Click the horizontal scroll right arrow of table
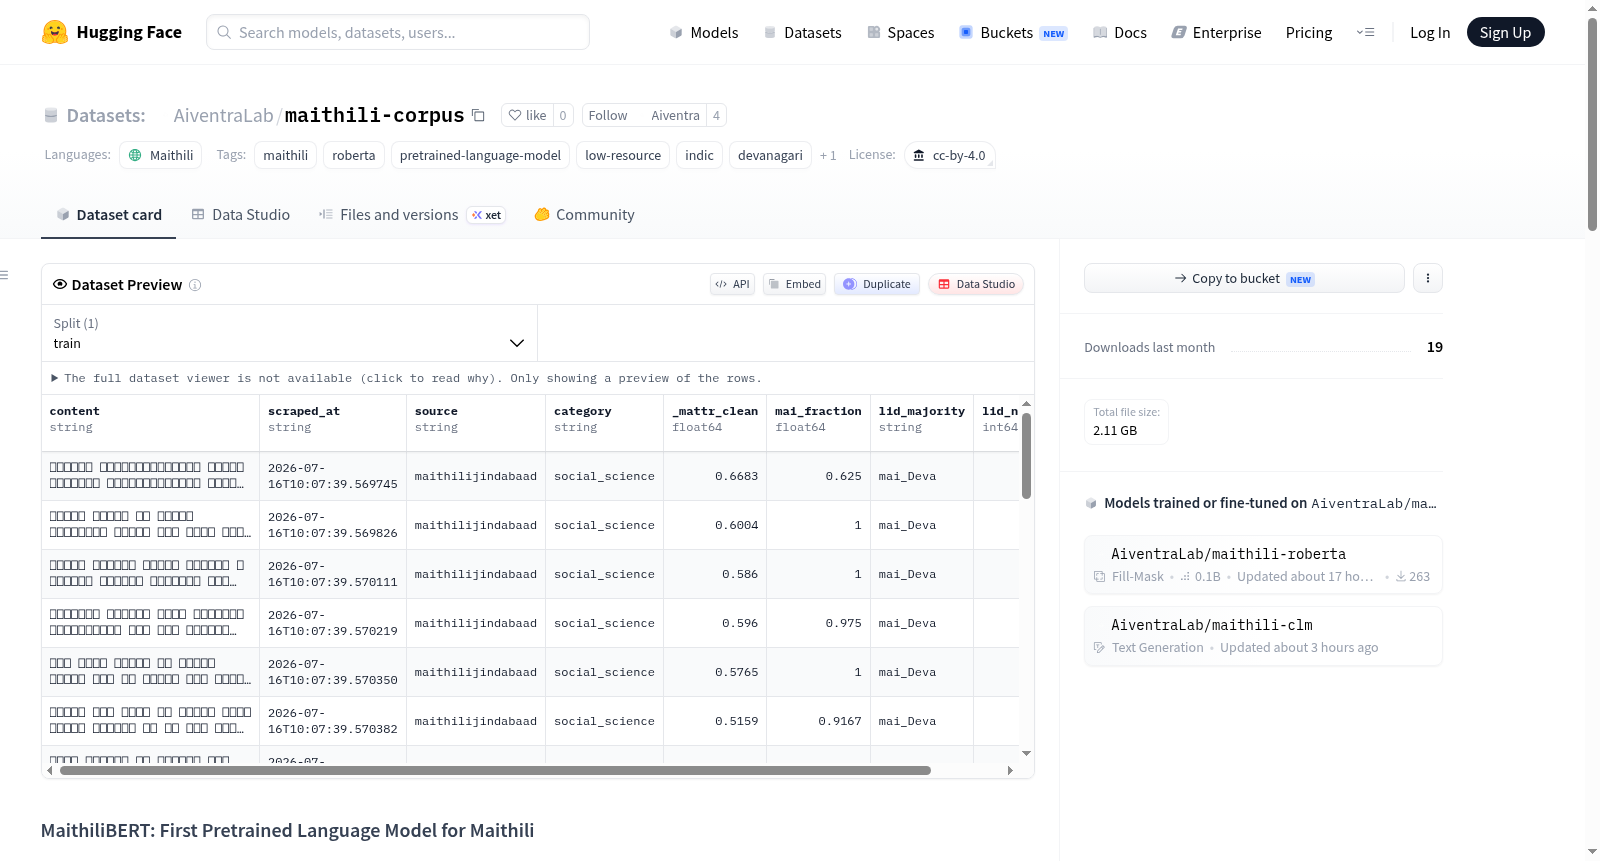This screenshot has width=1600, height=861. [x=1010, y=770]
